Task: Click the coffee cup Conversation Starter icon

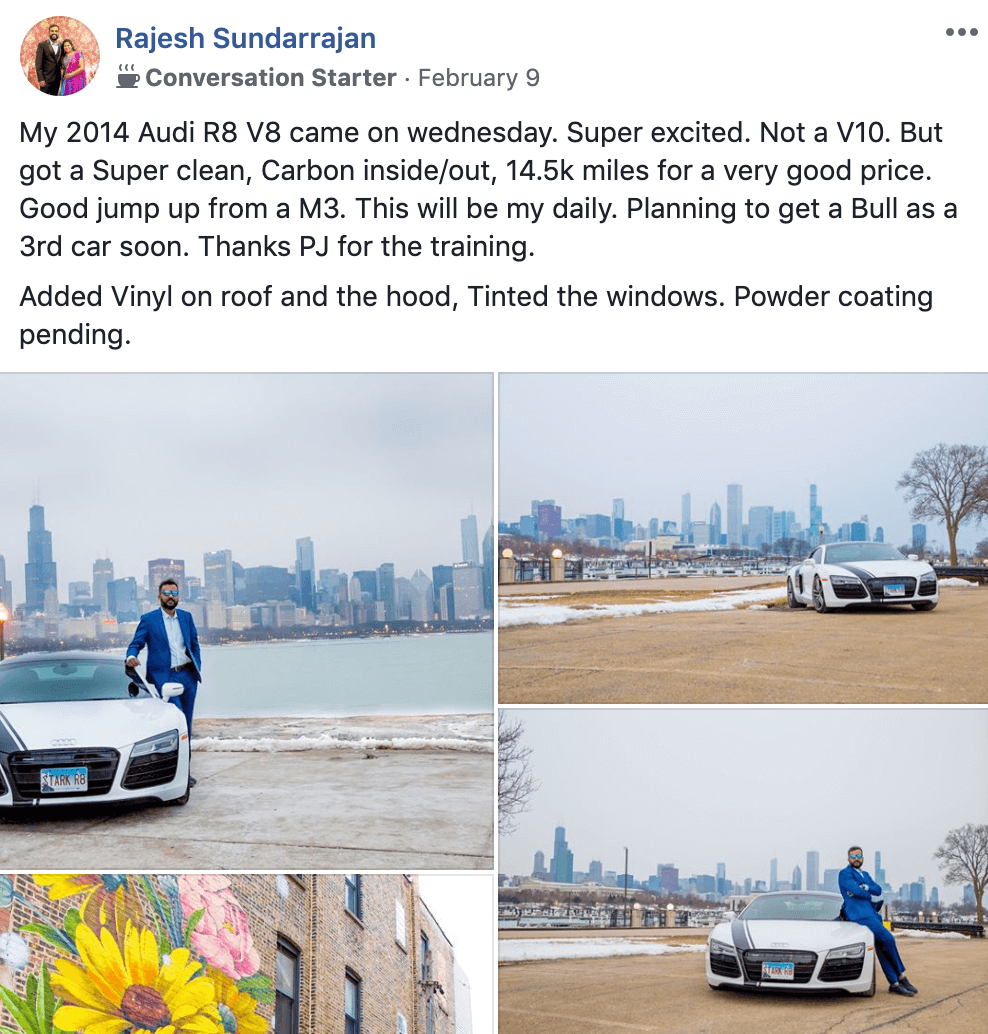Action: (x=127, y=76)
